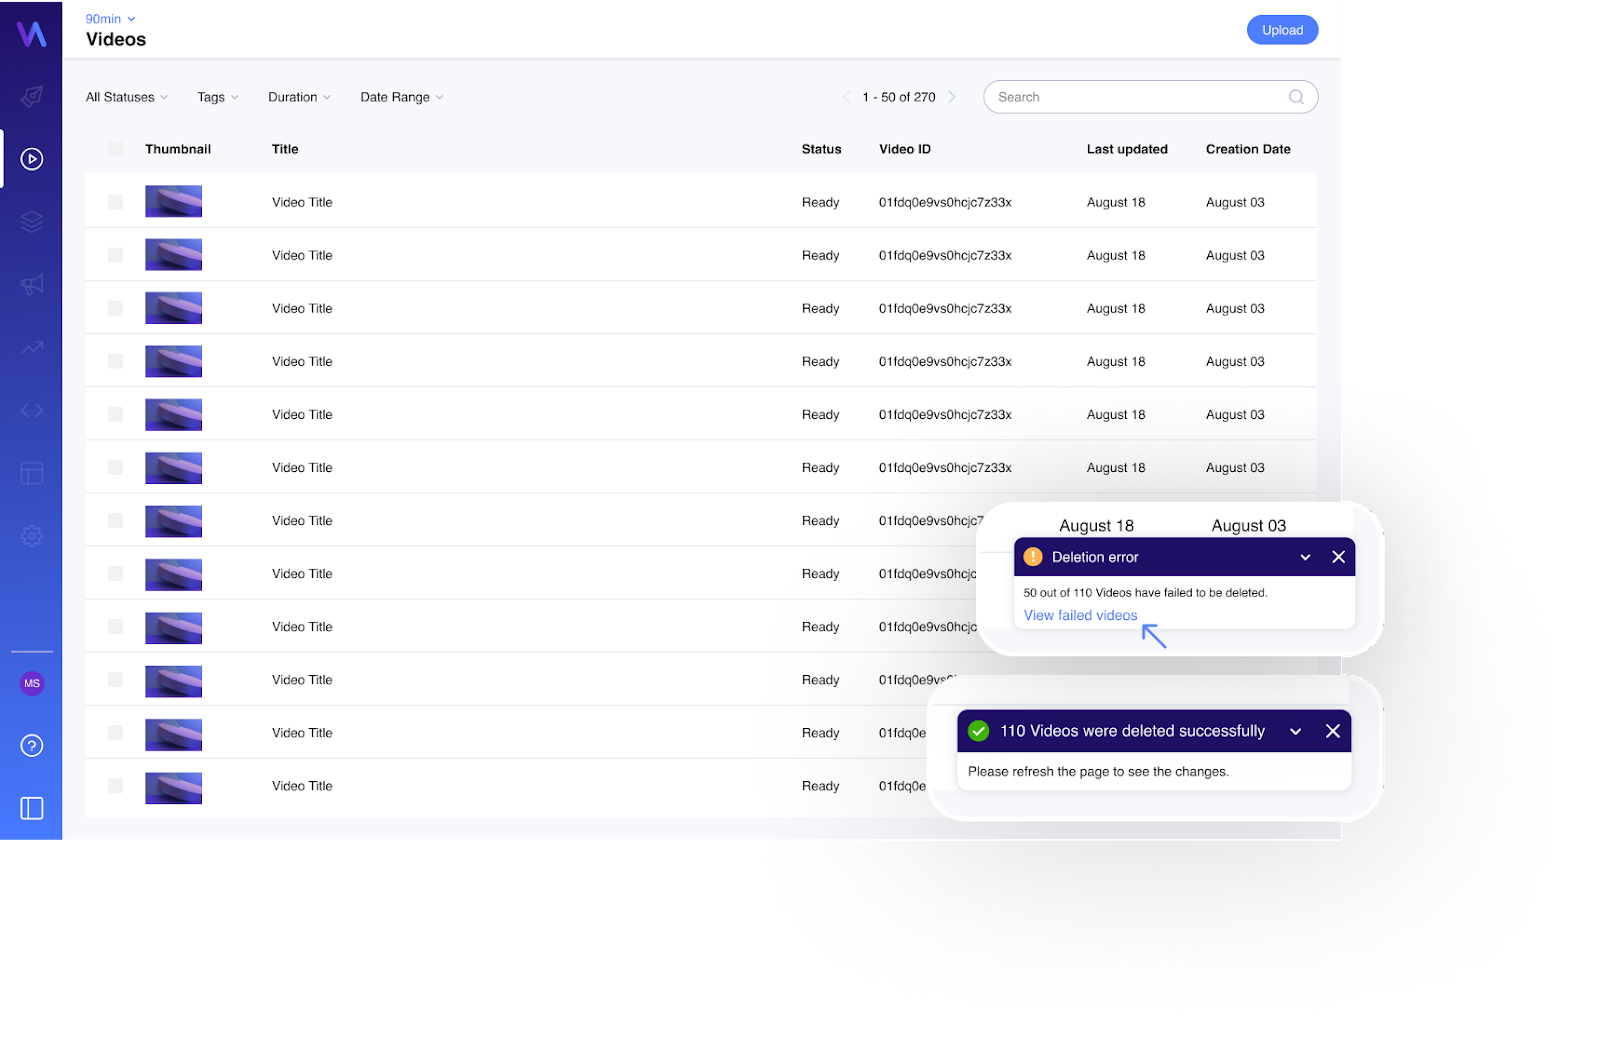
Task: Sort by Status column header
Action: [x=821, y=149]
